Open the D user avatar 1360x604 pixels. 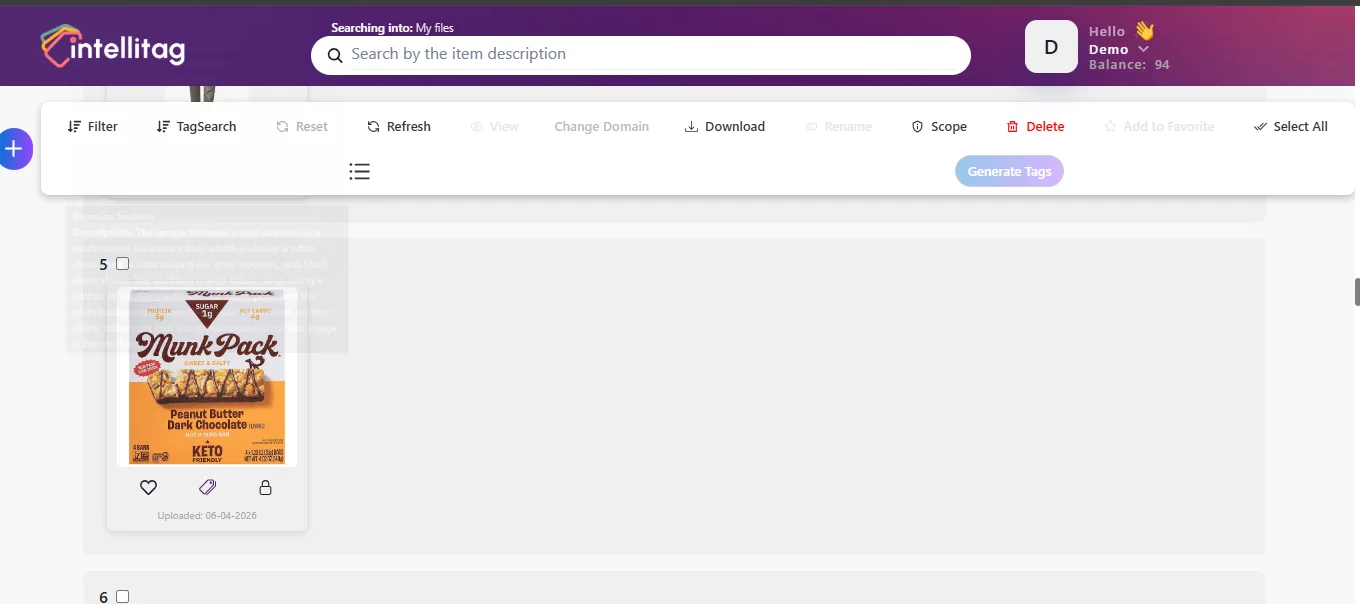pyautogui.click(x=1051, y=47)
